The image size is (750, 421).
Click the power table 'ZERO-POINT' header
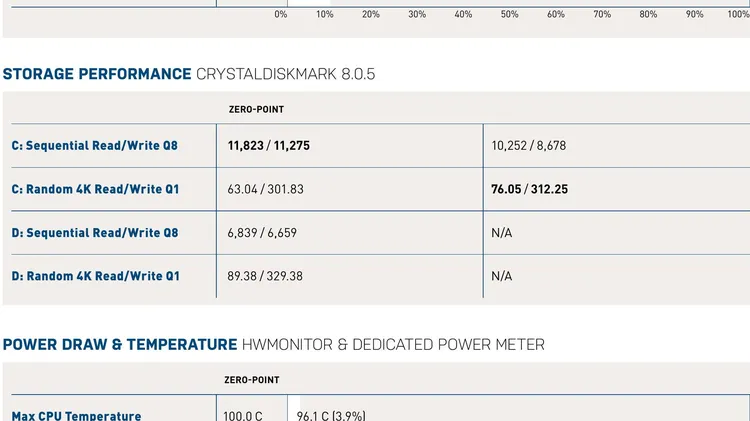pyautogui.click(x=252, y=380)
